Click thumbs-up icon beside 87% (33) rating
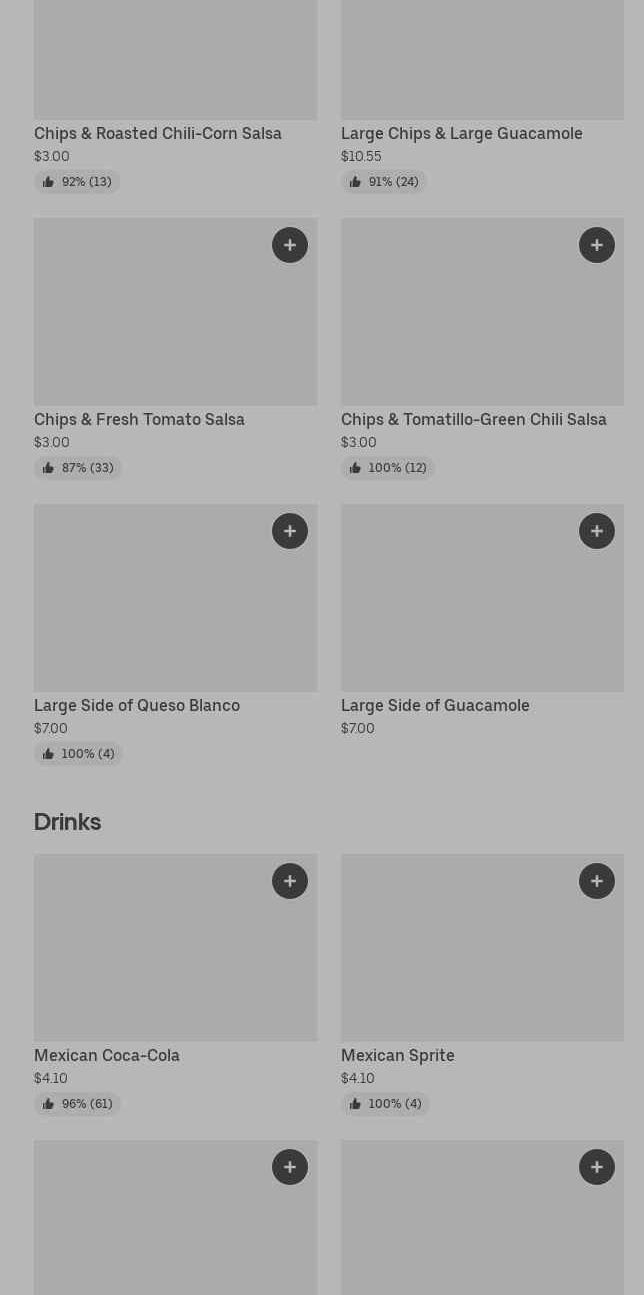This screenshot has height=1295, width=644. pyautogui.click(x=48, y=468)
